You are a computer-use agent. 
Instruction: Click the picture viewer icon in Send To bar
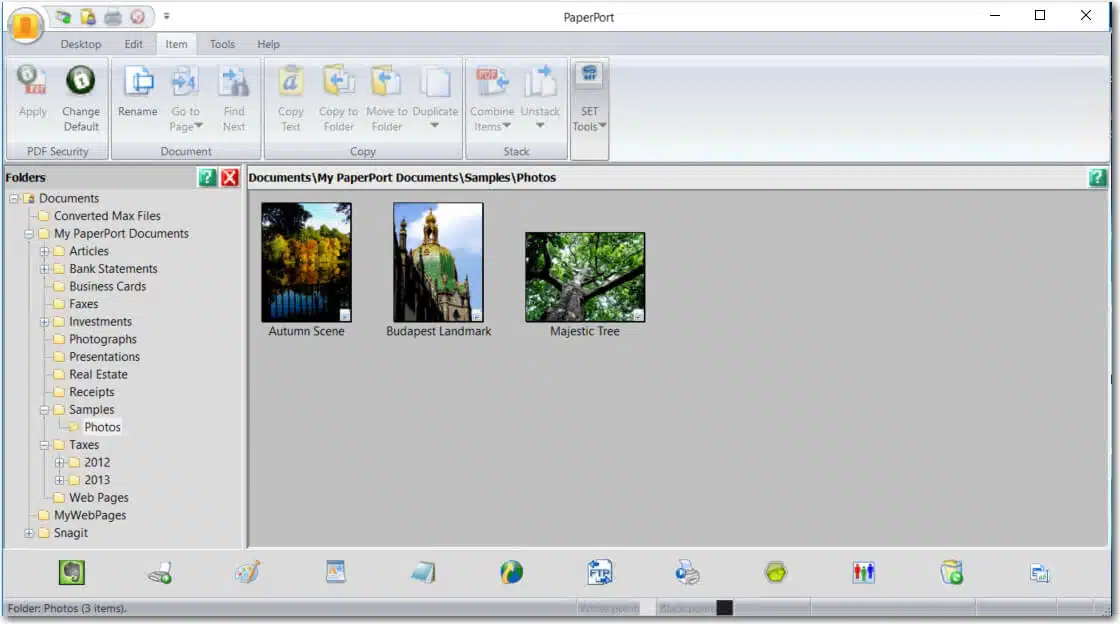335,573
